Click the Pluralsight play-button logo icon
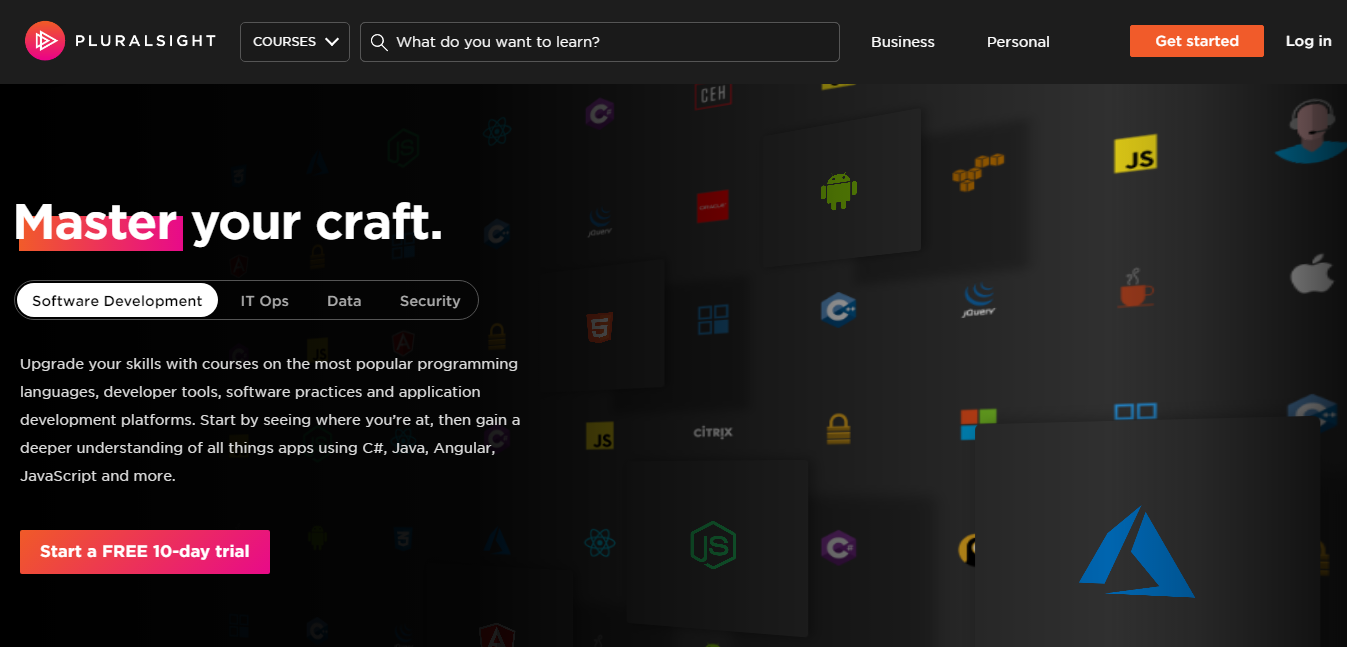Screen dimensions: 1347x647 tap(45, 41)
